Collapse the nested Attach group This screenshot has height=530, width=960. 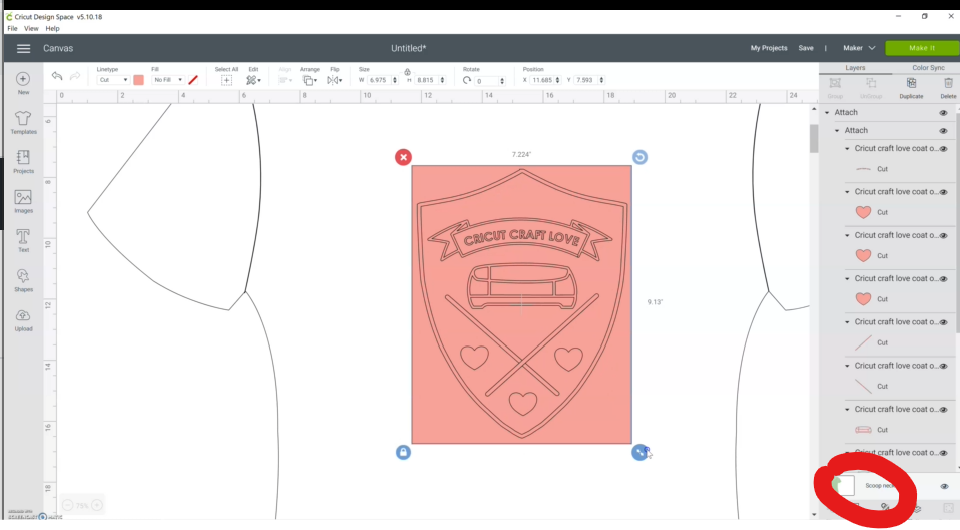(837, 130)
